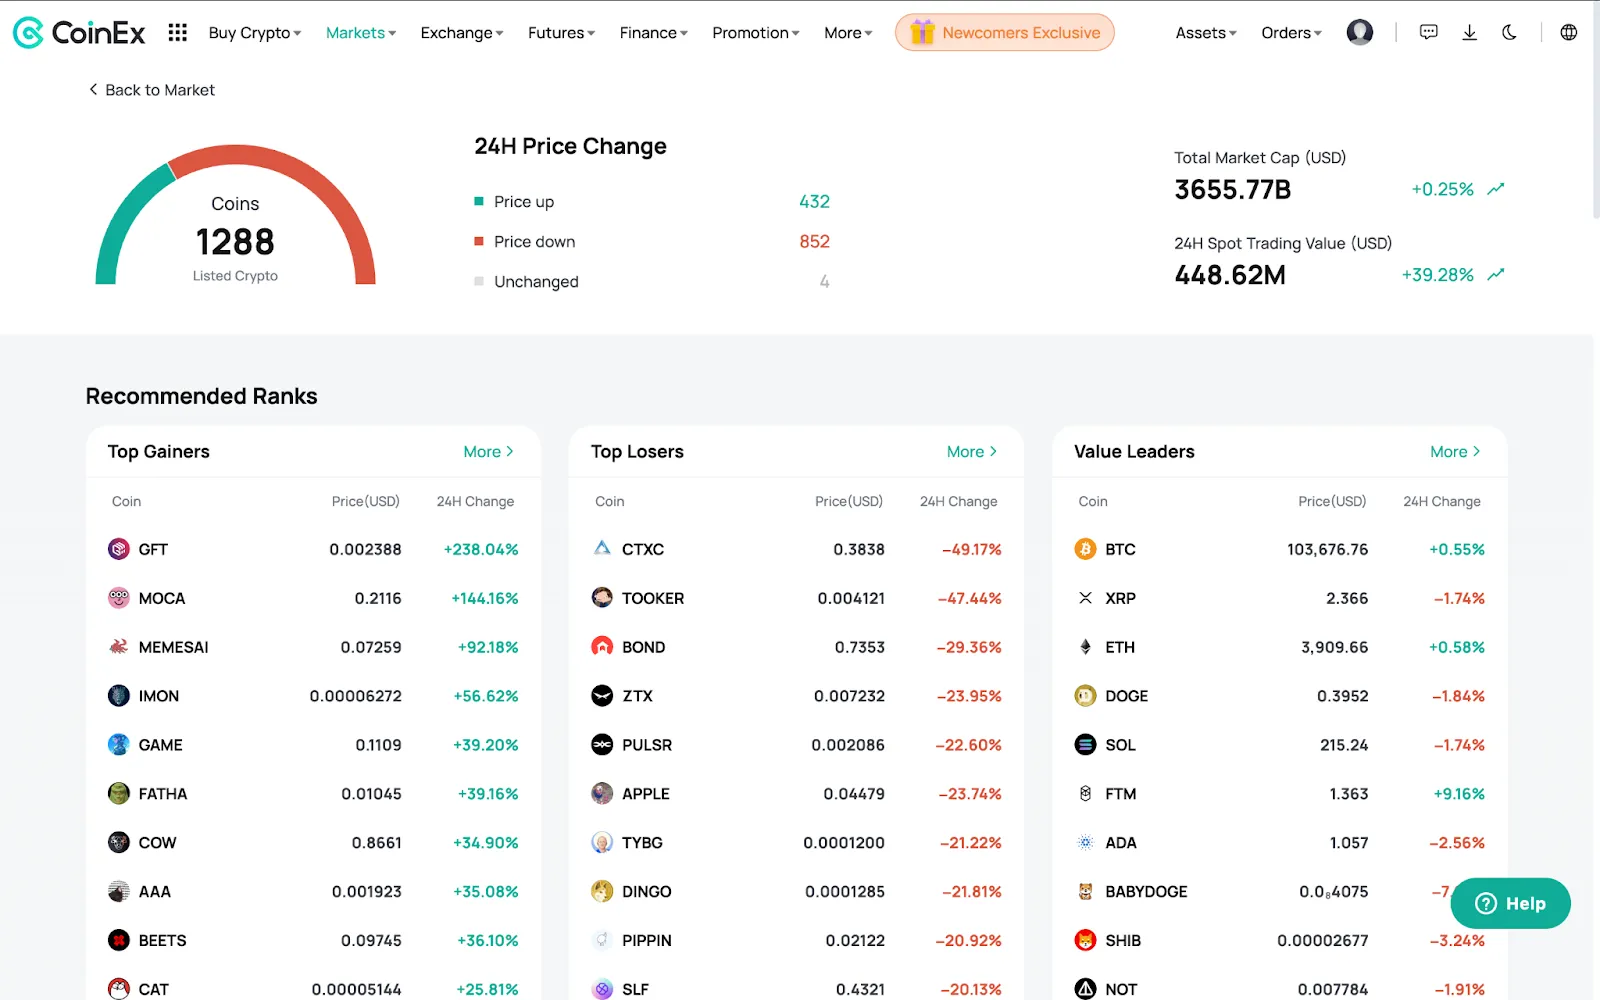
Task: Expand the Assets dropdown
Action: point(1206,33)
